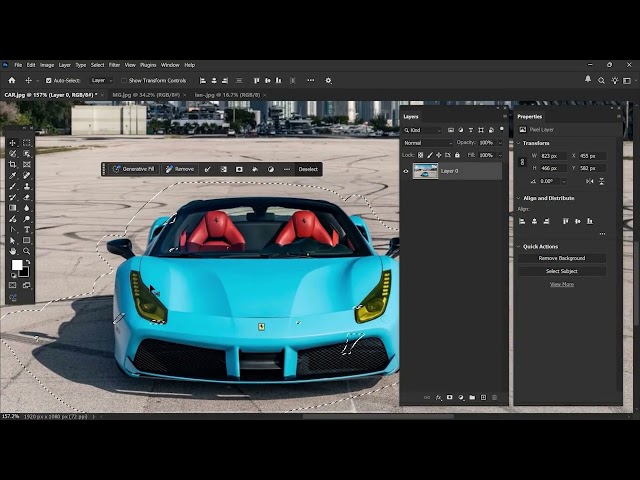Open the Image menu
Viewport: 640px width, 480px height.
[47, 65]
